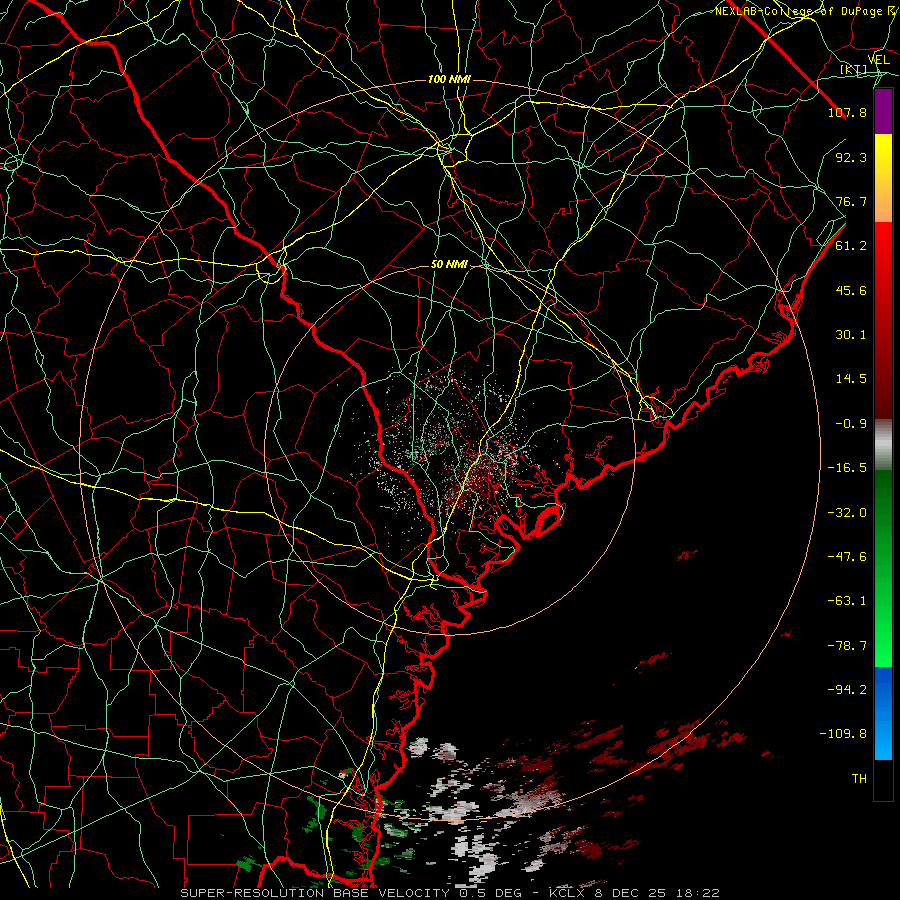Select the Super-Resolution Base Velocity caption
The height and width of the screenshot is (900, 900).
450,893
